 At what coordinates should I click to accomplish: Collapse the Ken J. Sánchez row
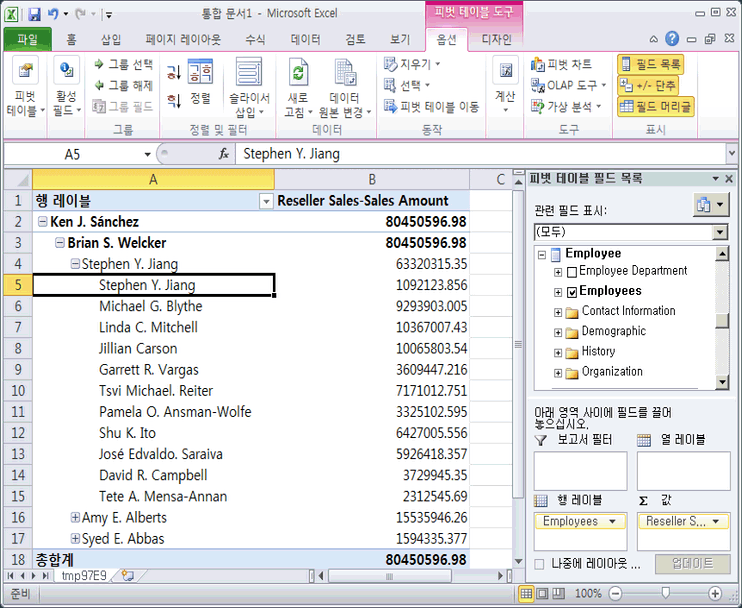43,221
